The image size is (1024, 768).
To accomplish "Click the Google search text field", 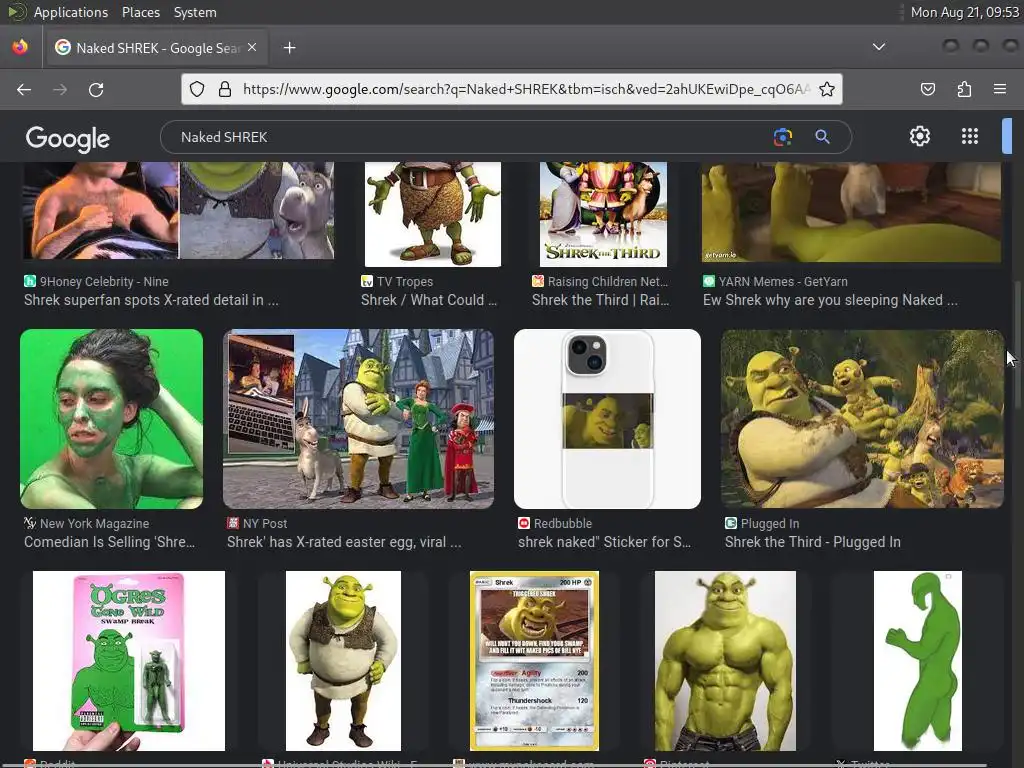I will pos(470,137).
